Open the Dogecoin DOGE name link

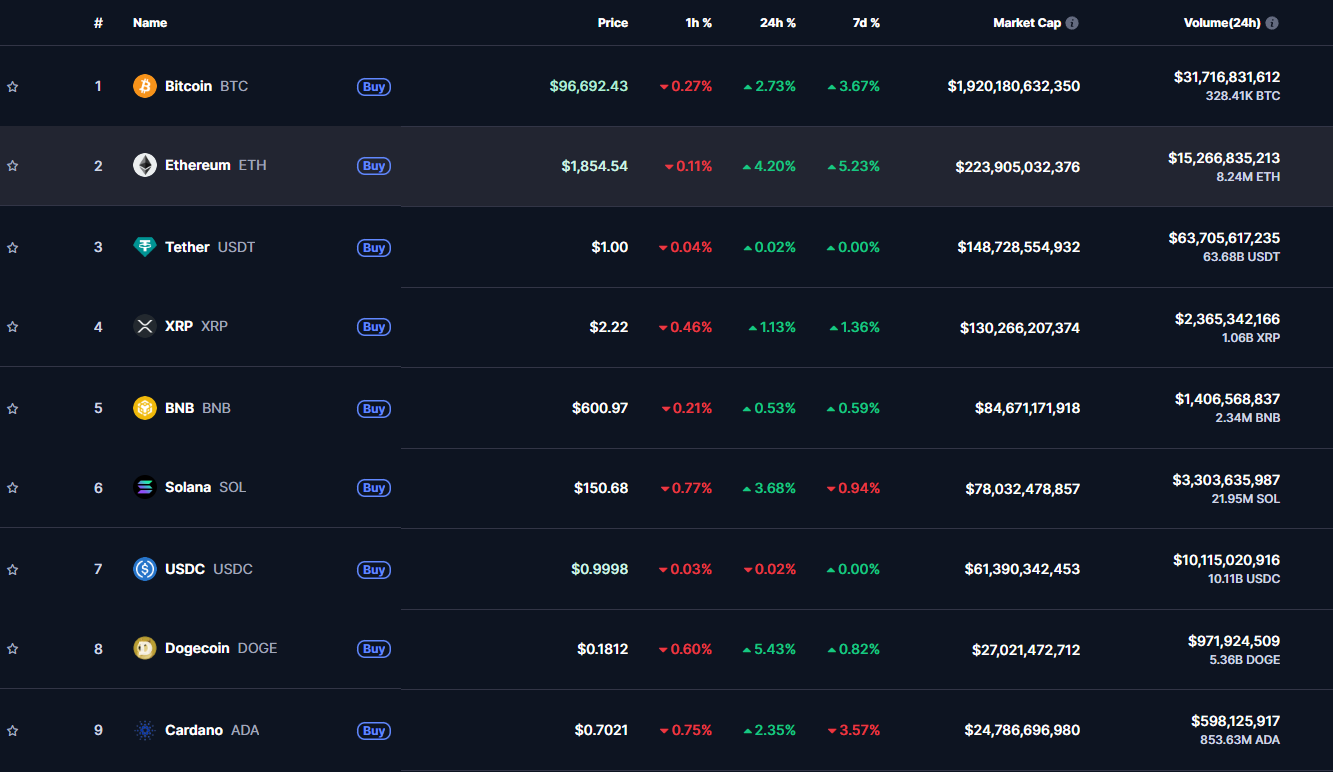click(x=221, y=648)
